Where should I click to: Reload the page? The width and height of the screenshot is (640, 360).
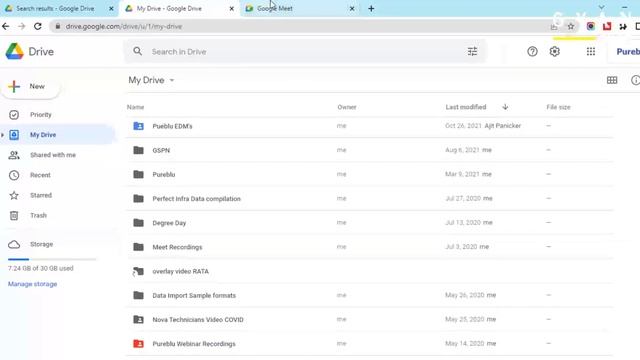pyautogui.click(x=38, y=27)
